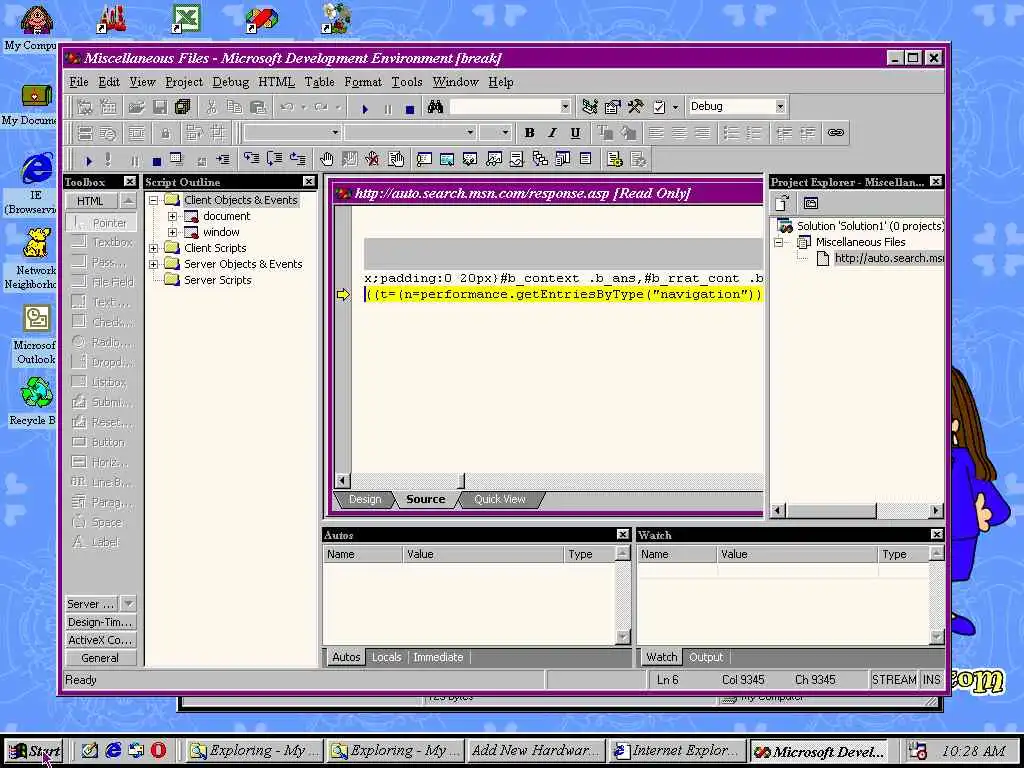Expand the window node in Script Outline
Viewport: 1024px width, 768px height.
(x=172, y=232)
